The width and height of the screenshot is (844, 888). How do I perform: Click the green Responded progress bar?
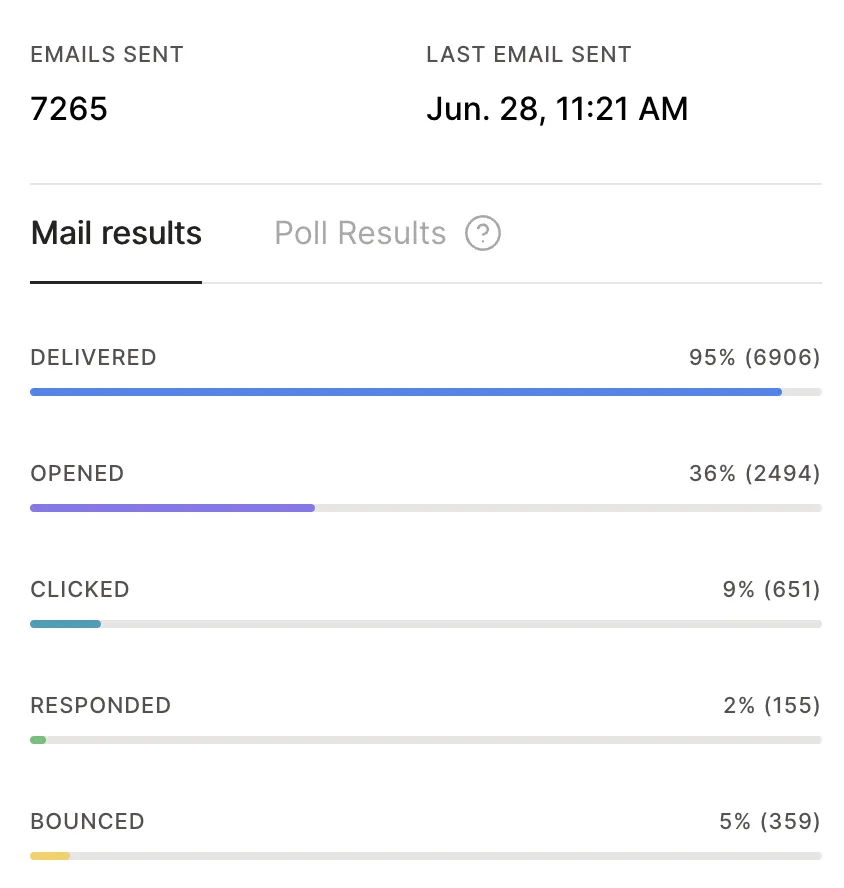(x=38, y=740)
